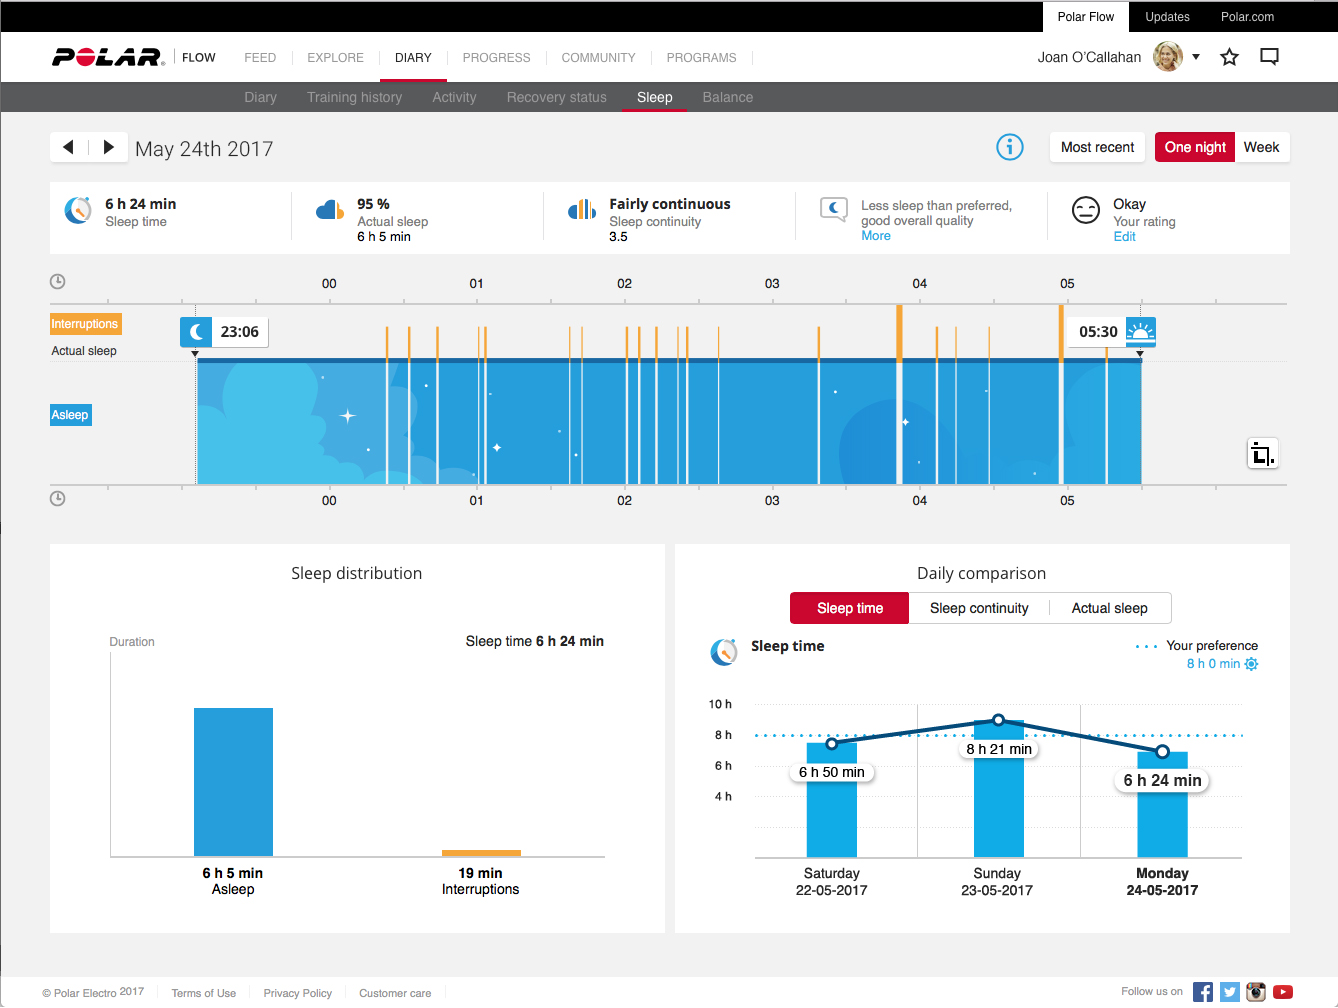Open Polar Facebook page icon
1338x1008 pixels.
pyautogui.click(x=1203, y=992)
